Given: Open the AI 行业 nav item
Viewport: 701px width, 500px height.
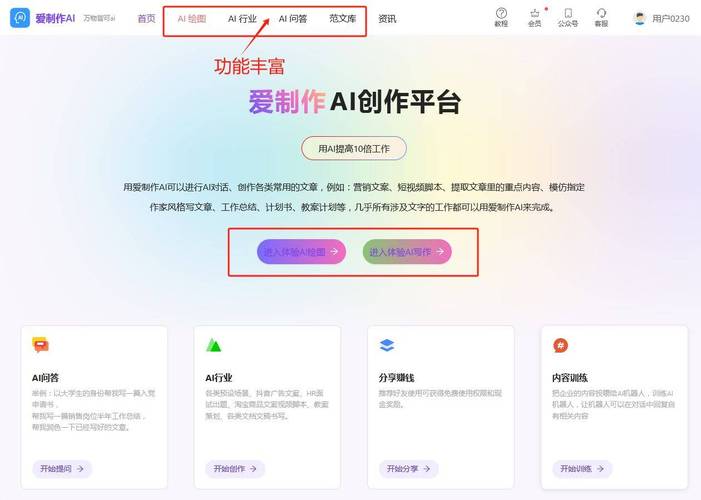Looking at the screenshot, I should pos(242,19).
